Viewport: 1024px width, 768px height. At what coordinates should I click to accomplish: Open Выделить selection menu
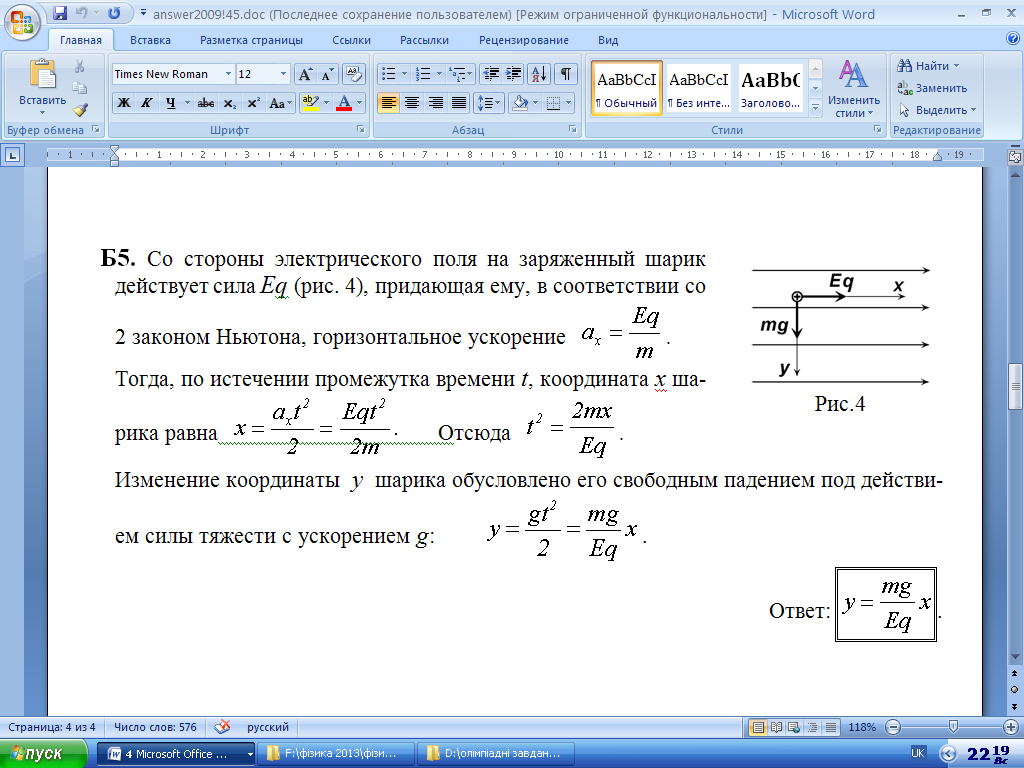coord(937,110)
